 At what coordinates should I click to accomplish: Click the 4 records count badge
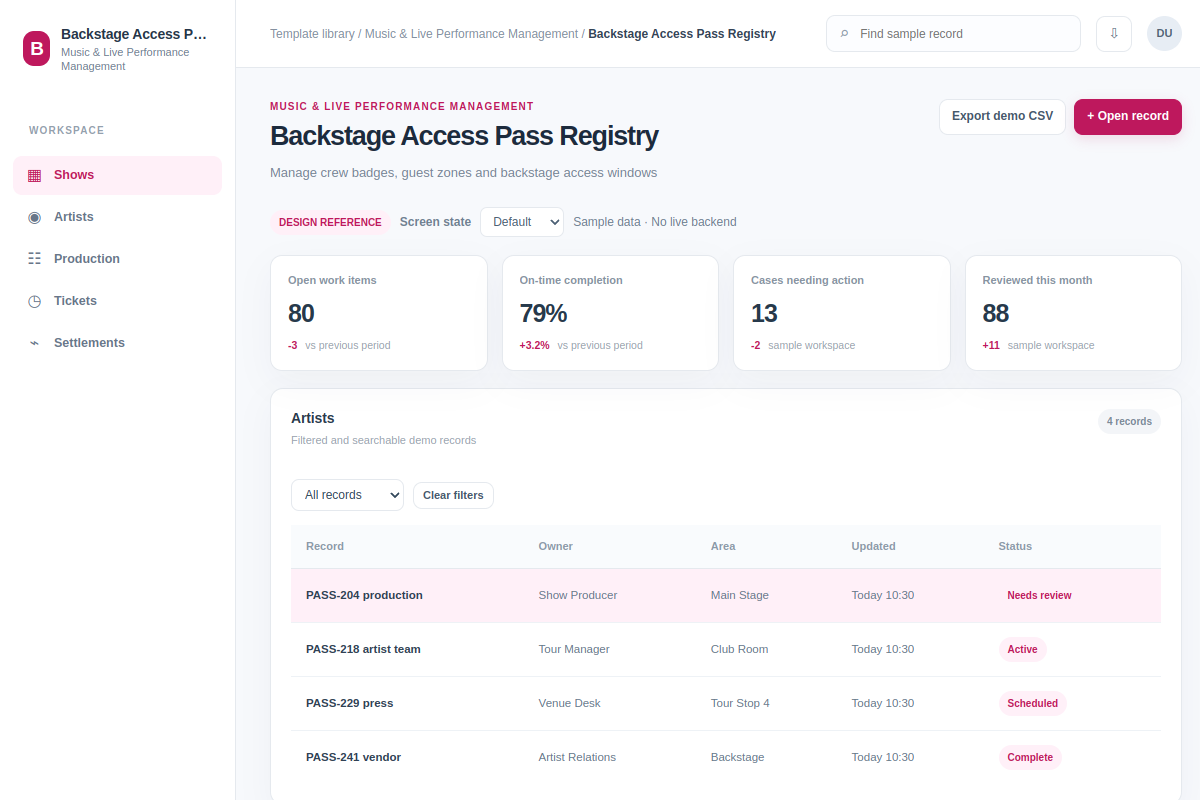click(x=1129, y=421)
